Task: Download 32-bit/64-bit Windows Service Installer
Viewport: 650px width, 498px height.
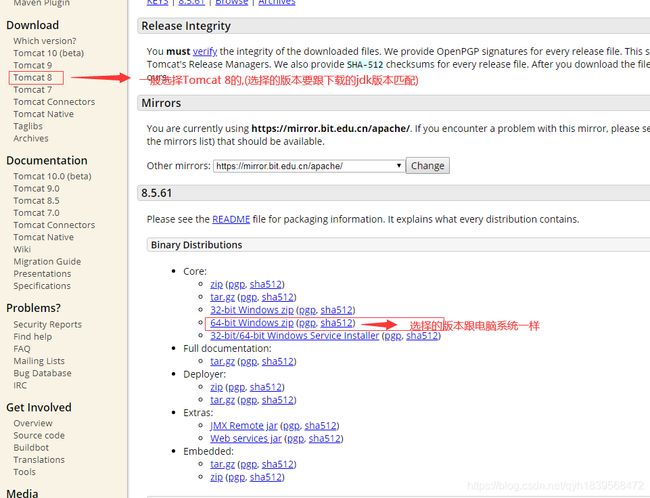Action: point(295,335)
